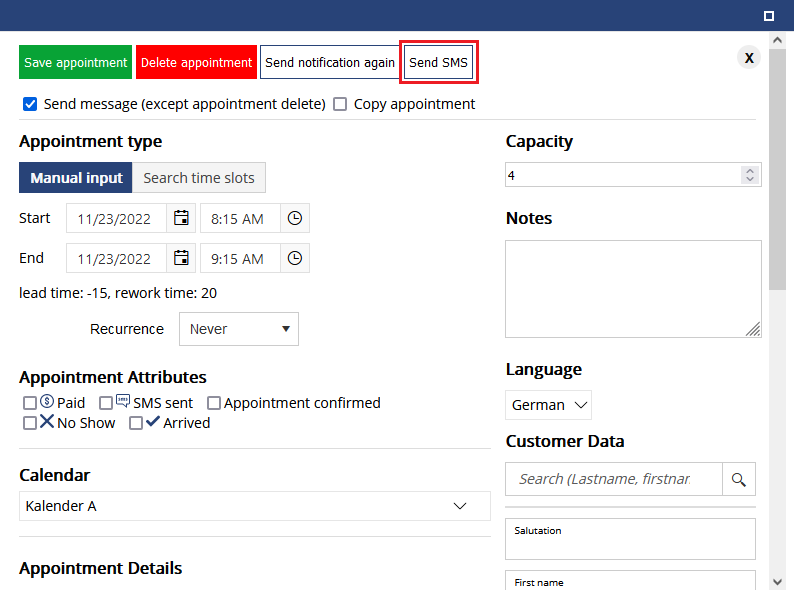Screen dimensions: 794x595
Task: Click the Appointment Attributes heading
Action: pos(113,377)
